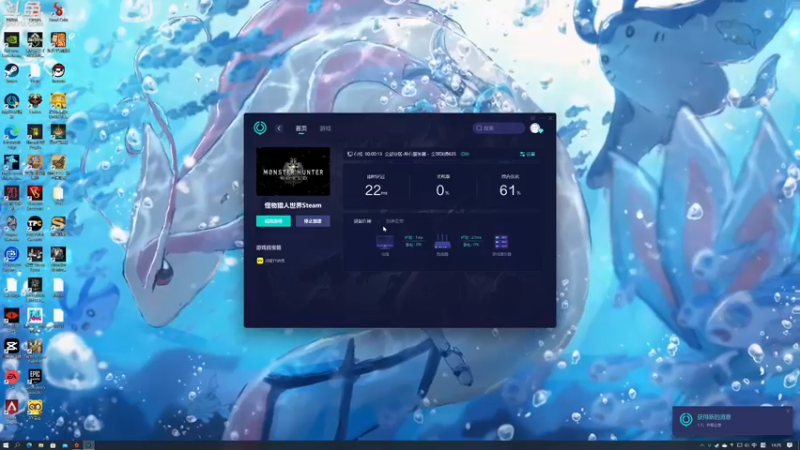Open the TPC desktop shortcut
Screen dimensions: 800x450
point(35,225)
